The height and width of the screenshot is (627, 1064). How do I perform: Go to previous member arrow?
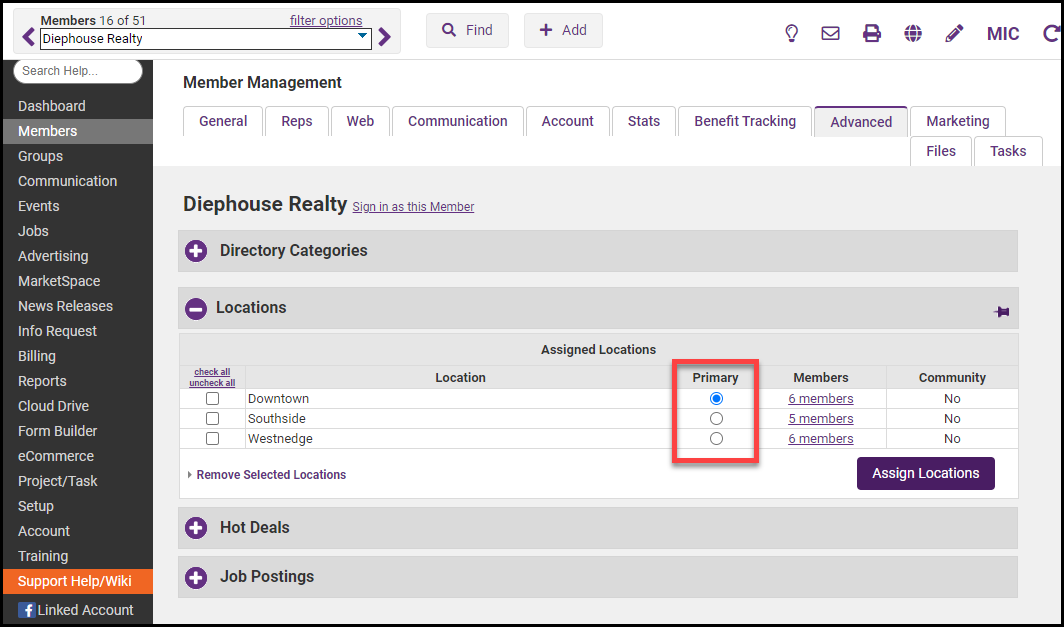click(28, 38)
